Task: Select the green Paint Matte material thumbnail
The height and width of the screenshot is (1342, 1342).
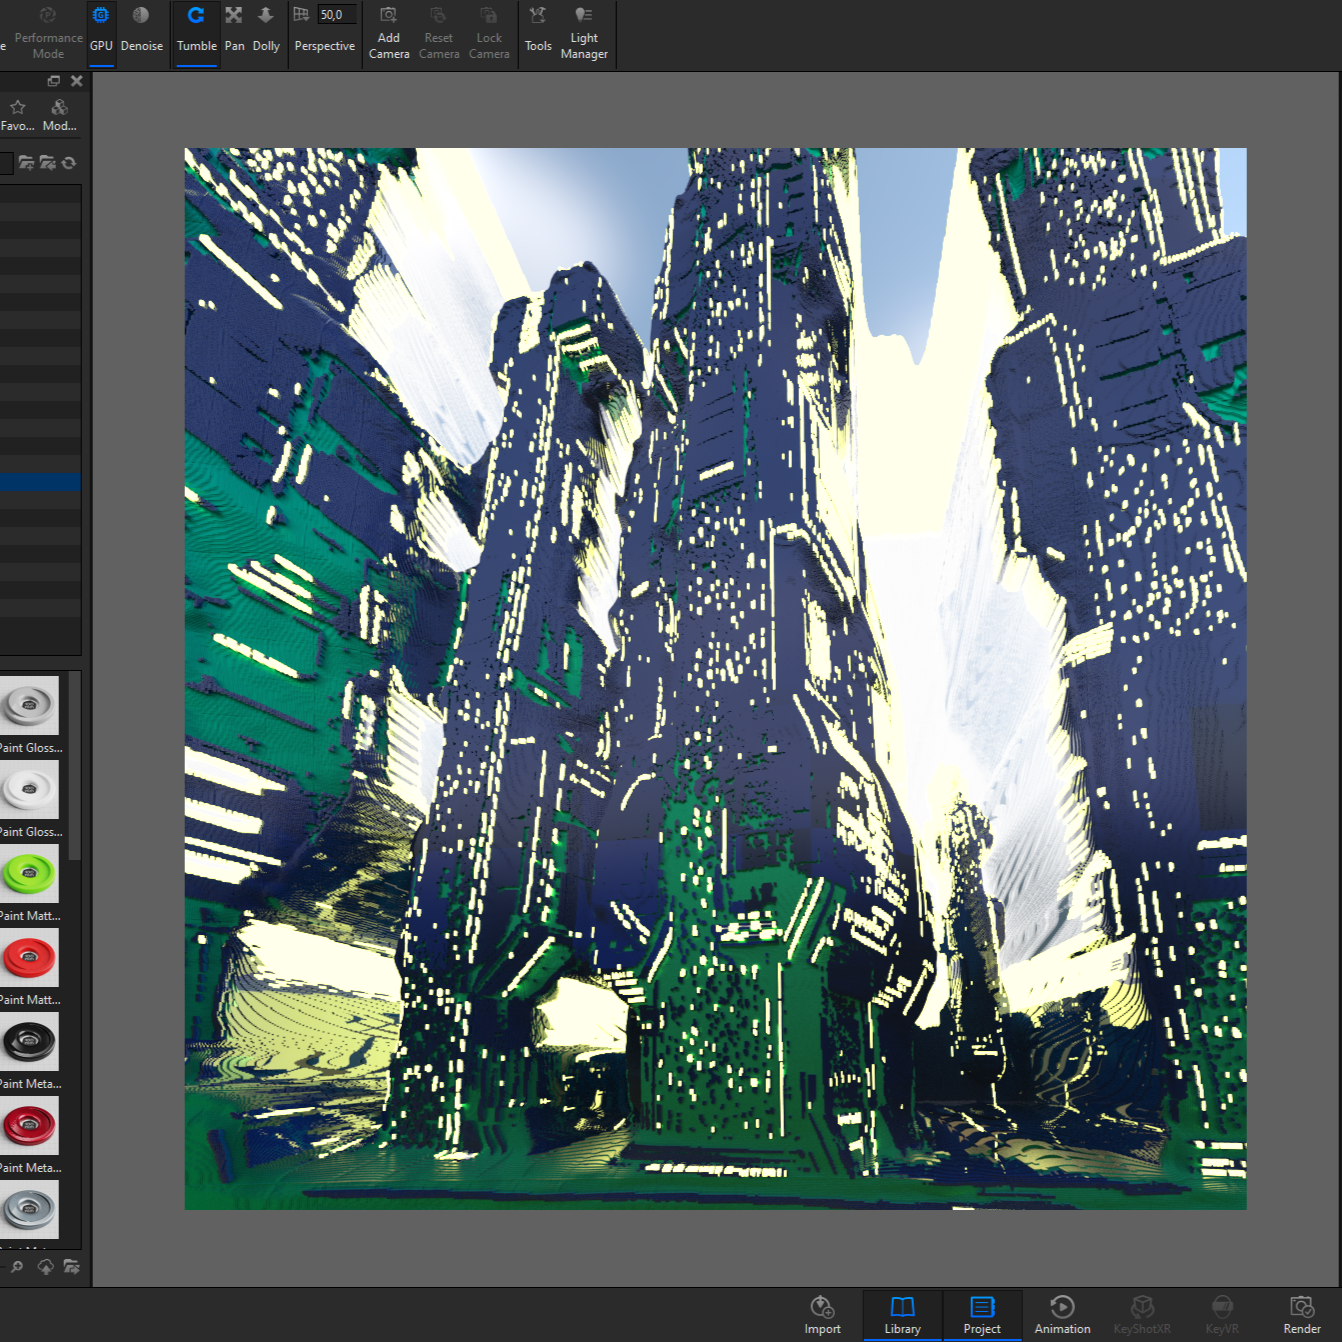Action: (30, 873)
